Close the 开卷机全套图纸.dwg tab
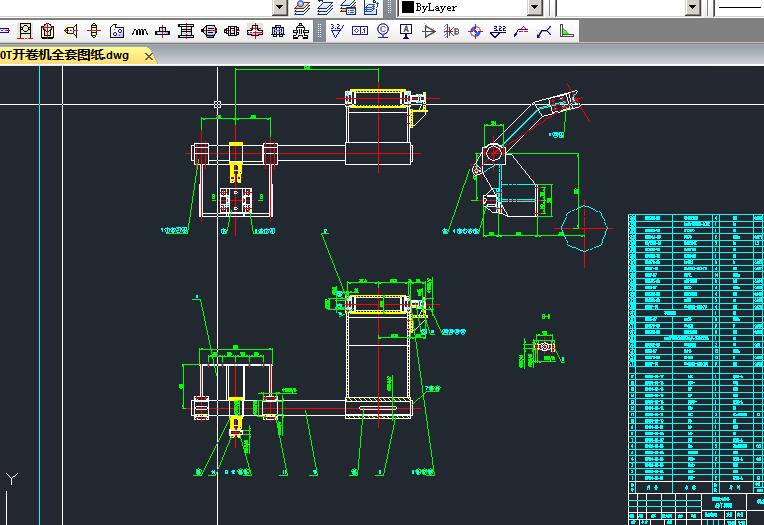Screen dimensions: 764x525 (149, 57)
